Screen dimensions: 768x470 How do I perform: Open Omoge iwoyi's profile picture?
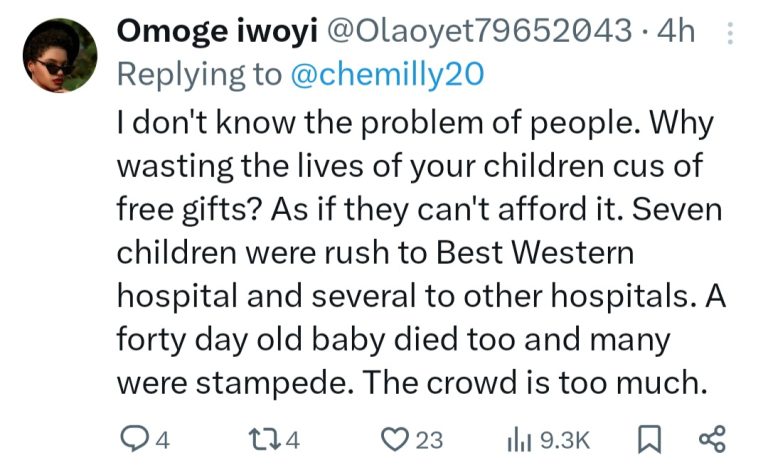58,57
